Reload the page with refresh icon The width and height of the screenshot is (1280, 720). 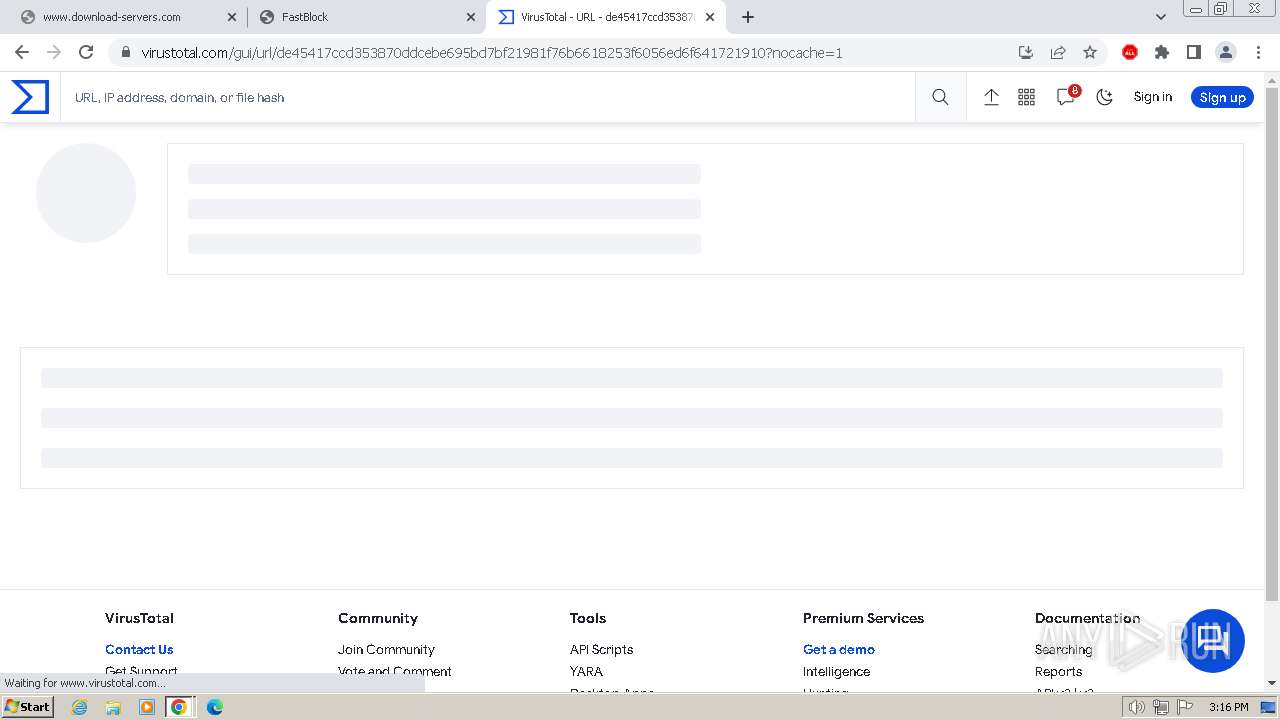[86, 52]
